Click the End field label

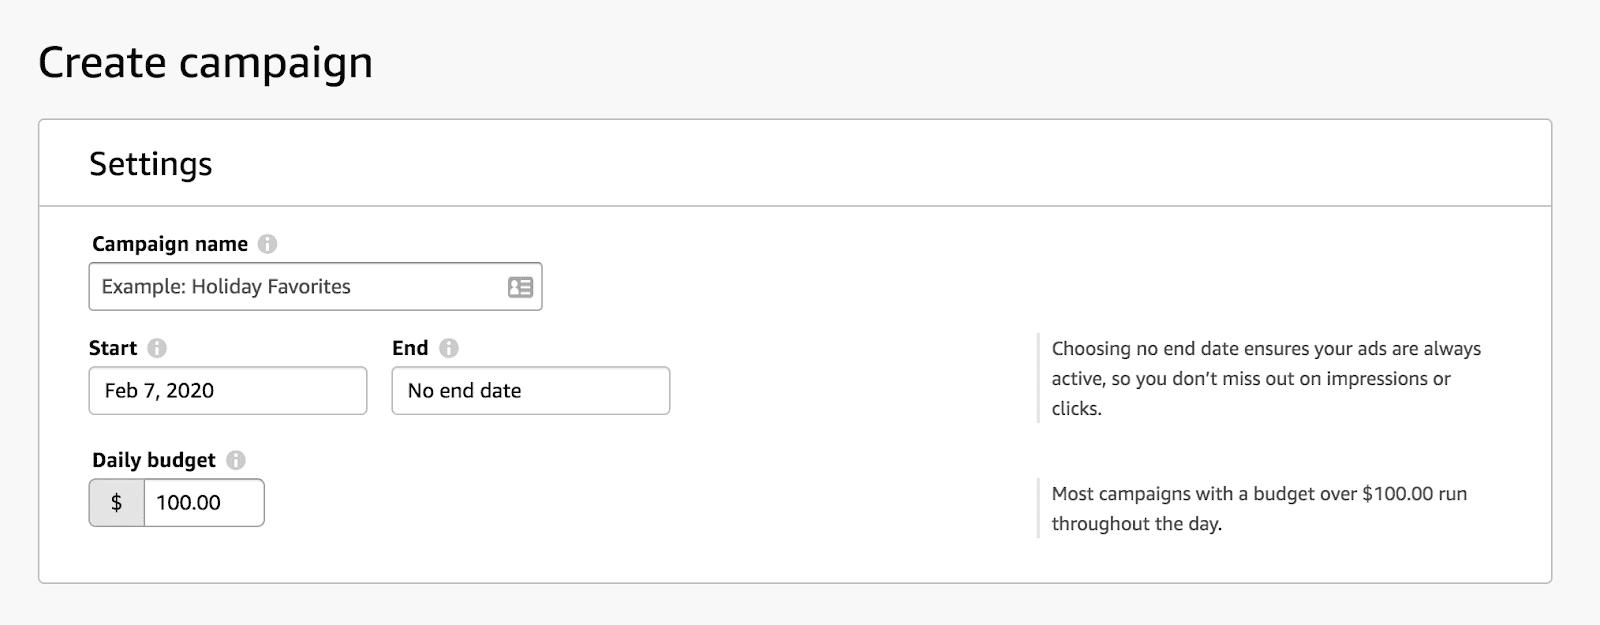(410, 348)
